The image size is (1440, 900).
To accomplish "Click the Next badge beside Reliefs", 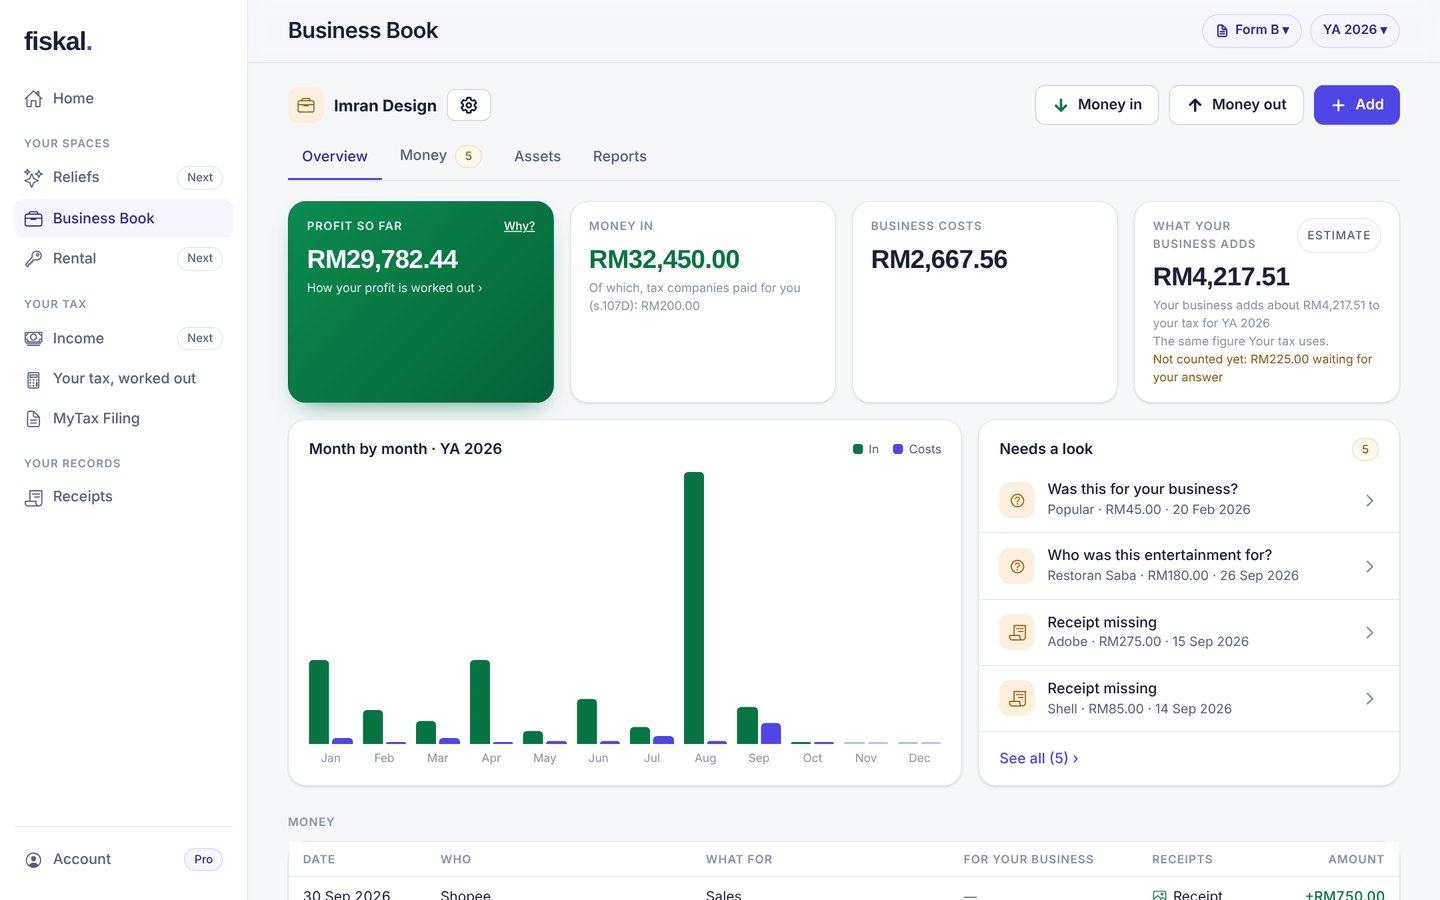I will (x=200, y=177).
